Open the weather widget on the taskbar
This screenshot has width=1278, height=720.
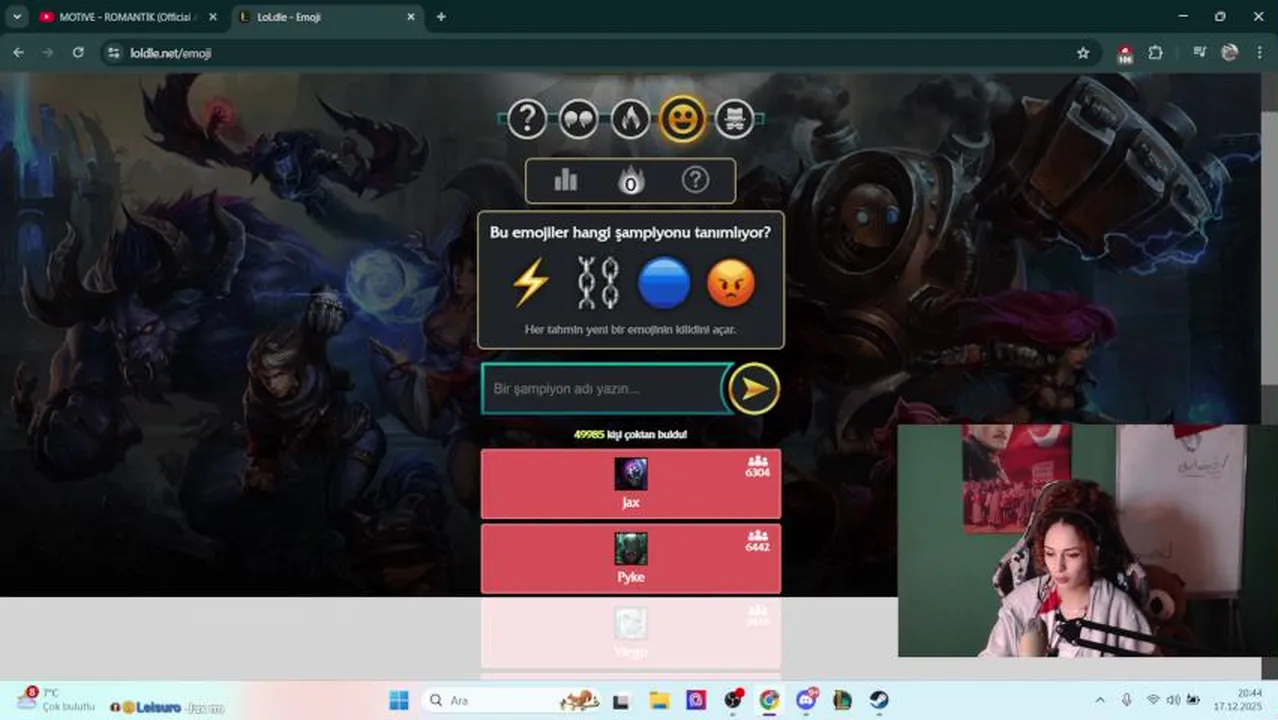(x=55, y=700)
